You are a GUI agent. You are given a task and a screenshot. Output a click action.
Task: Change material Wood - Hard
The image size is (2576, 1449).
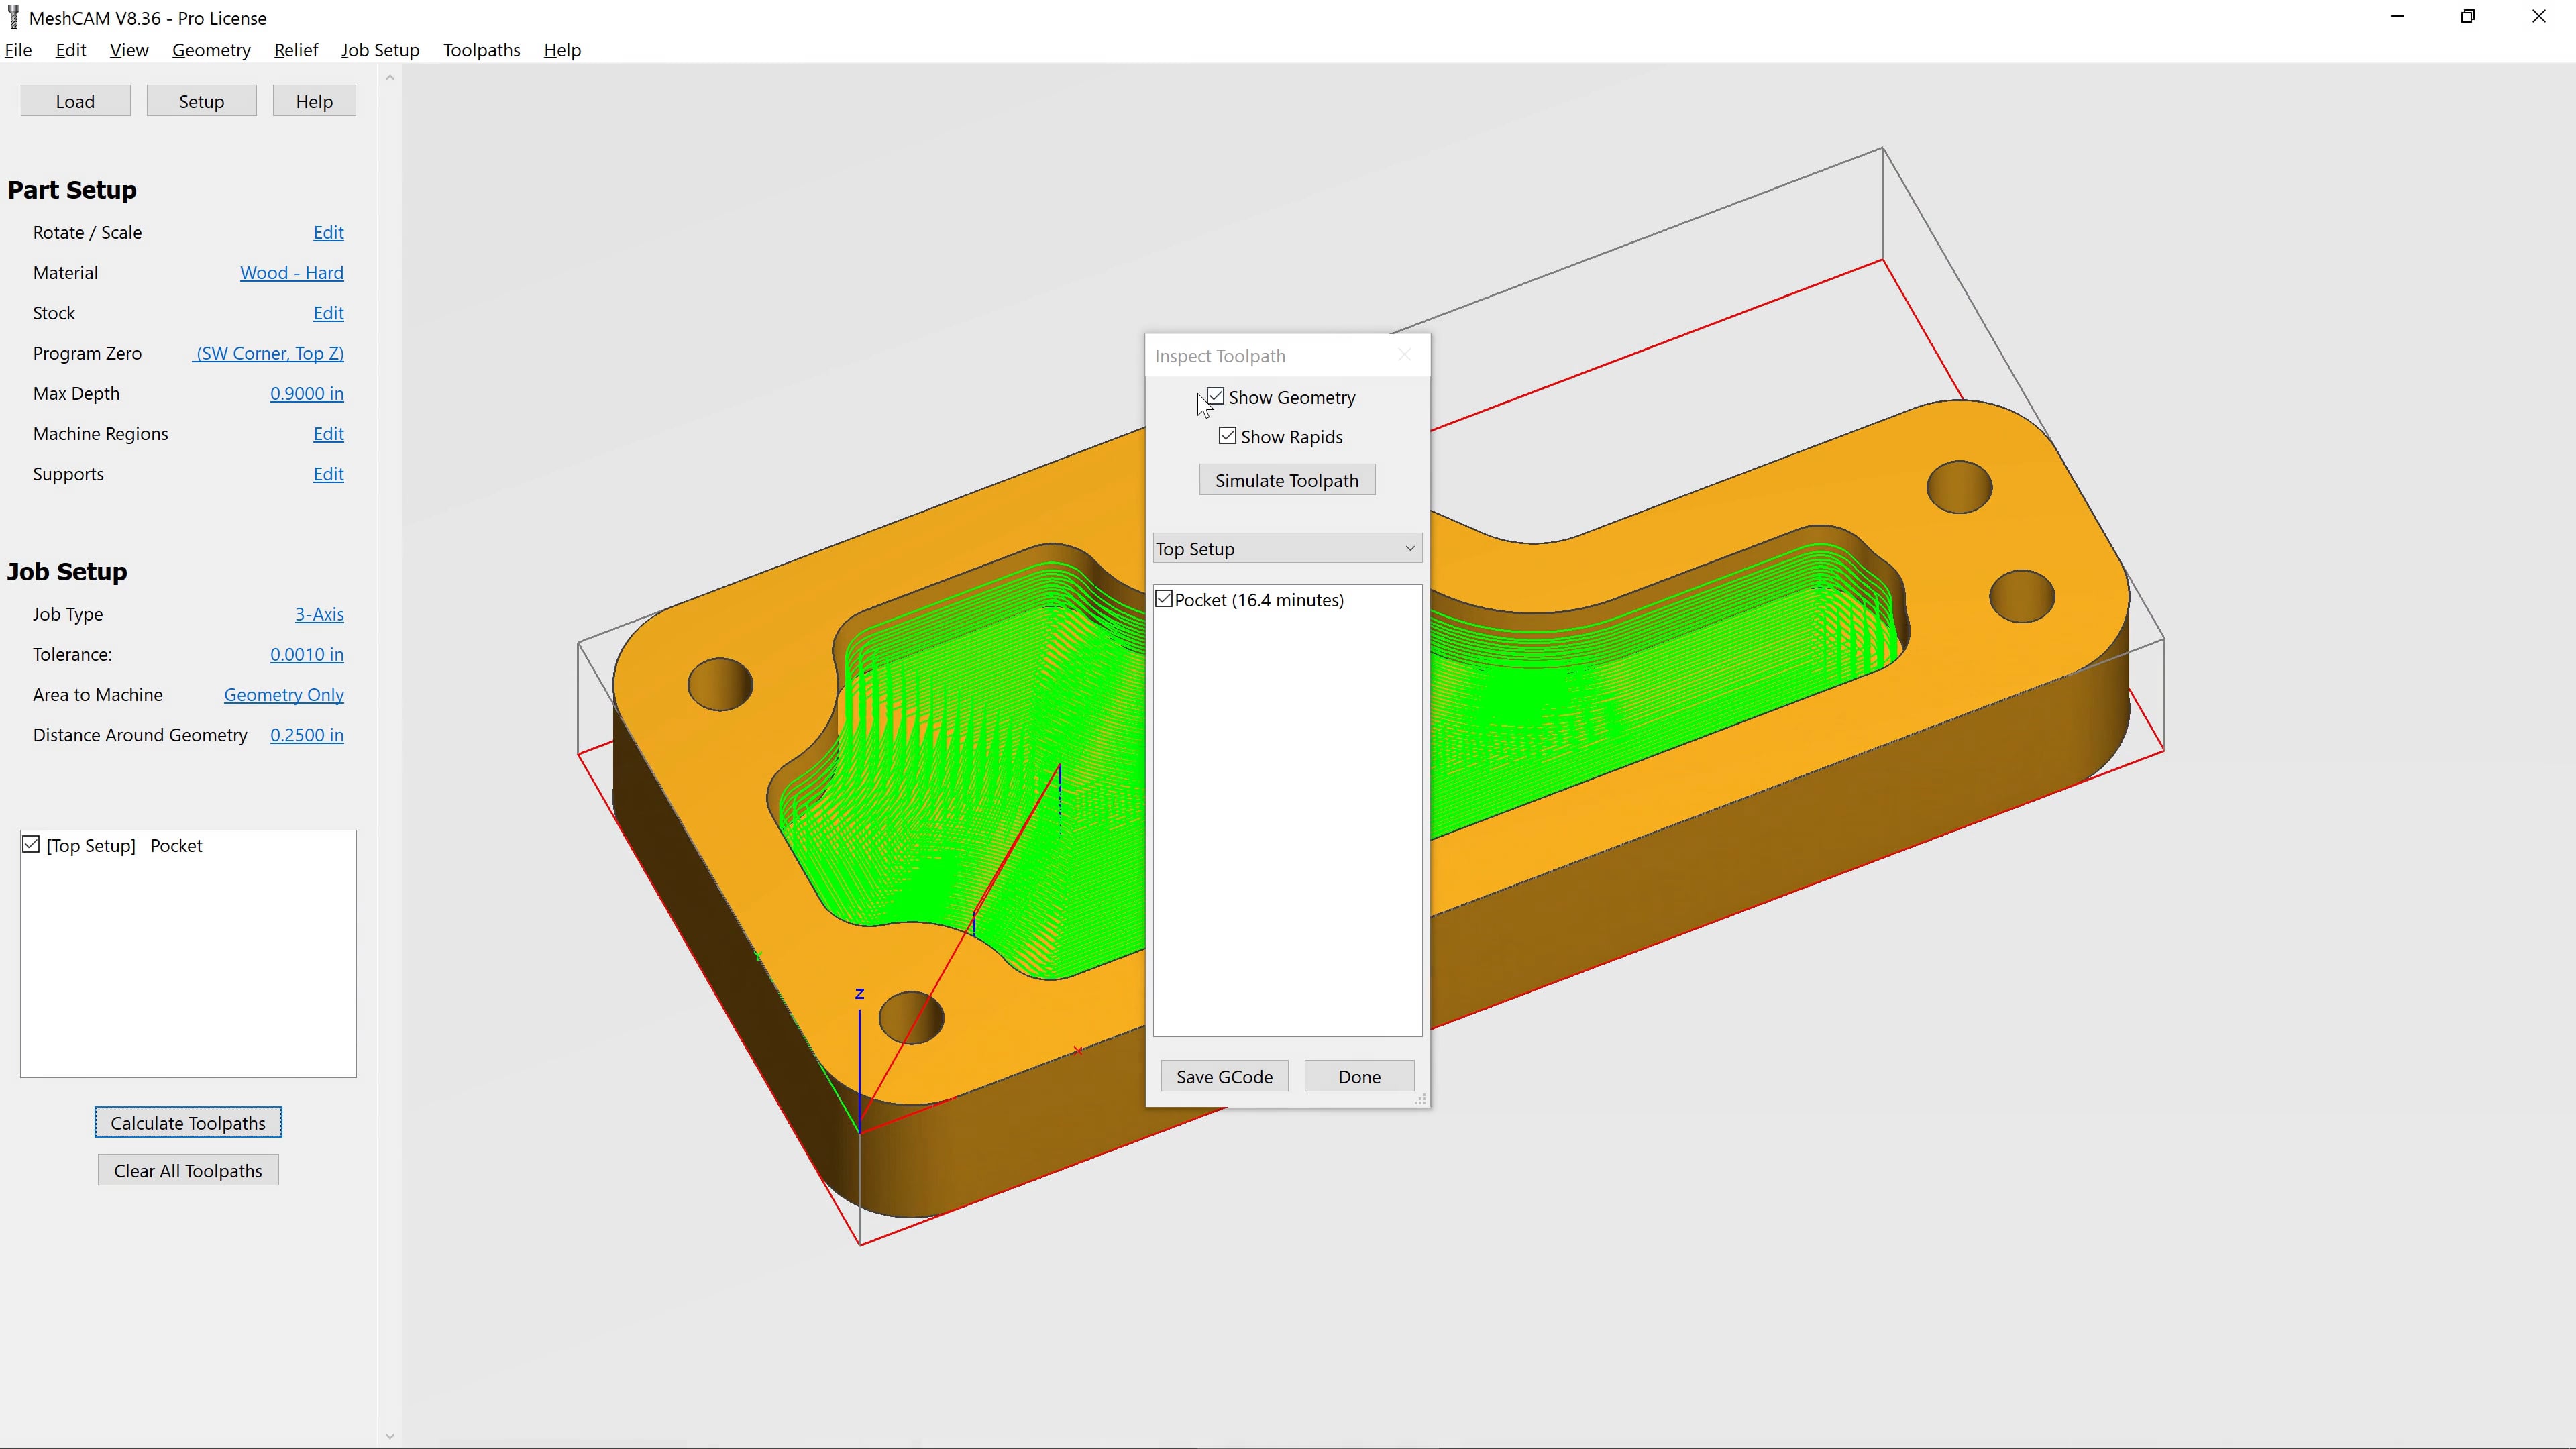coord(292,273)
